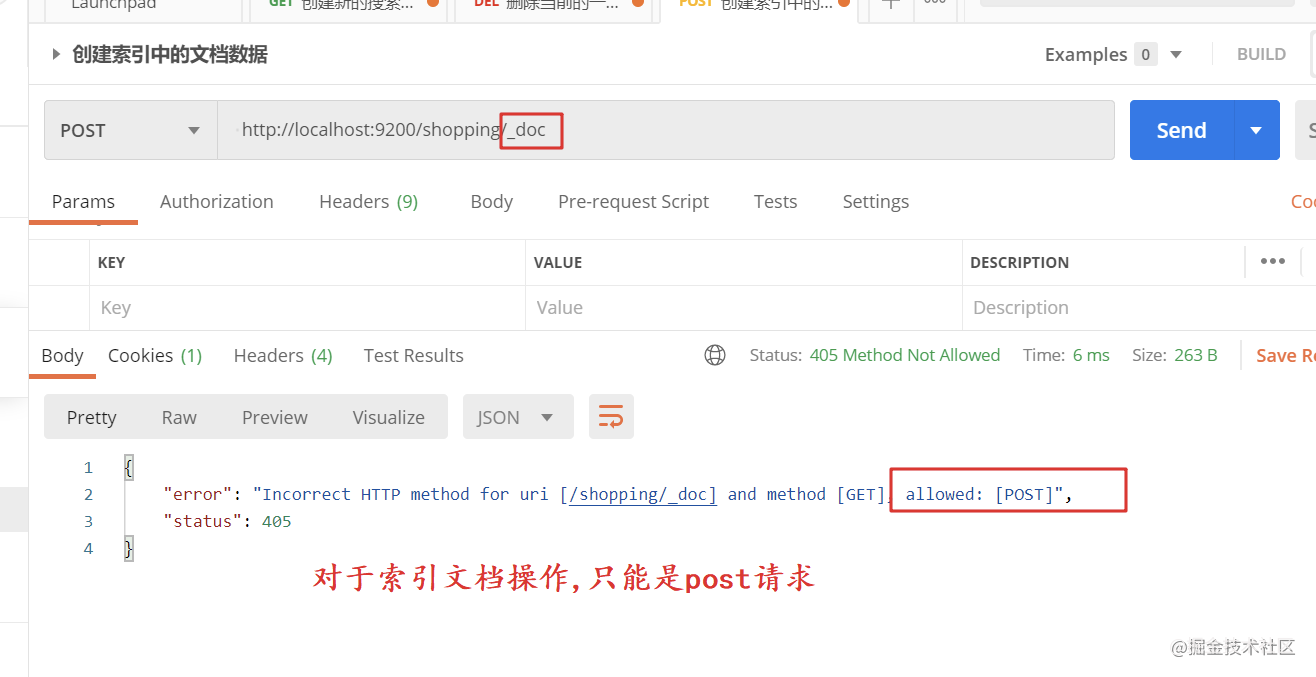Click the Key parameter input
The image size is (1316, 677).
point(307,307)
